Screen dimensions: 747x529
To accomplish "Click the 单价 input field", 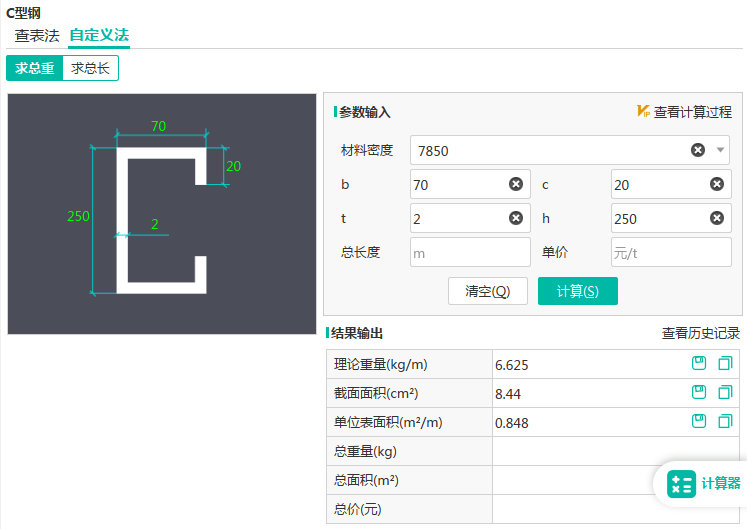I will click(671, 253).
